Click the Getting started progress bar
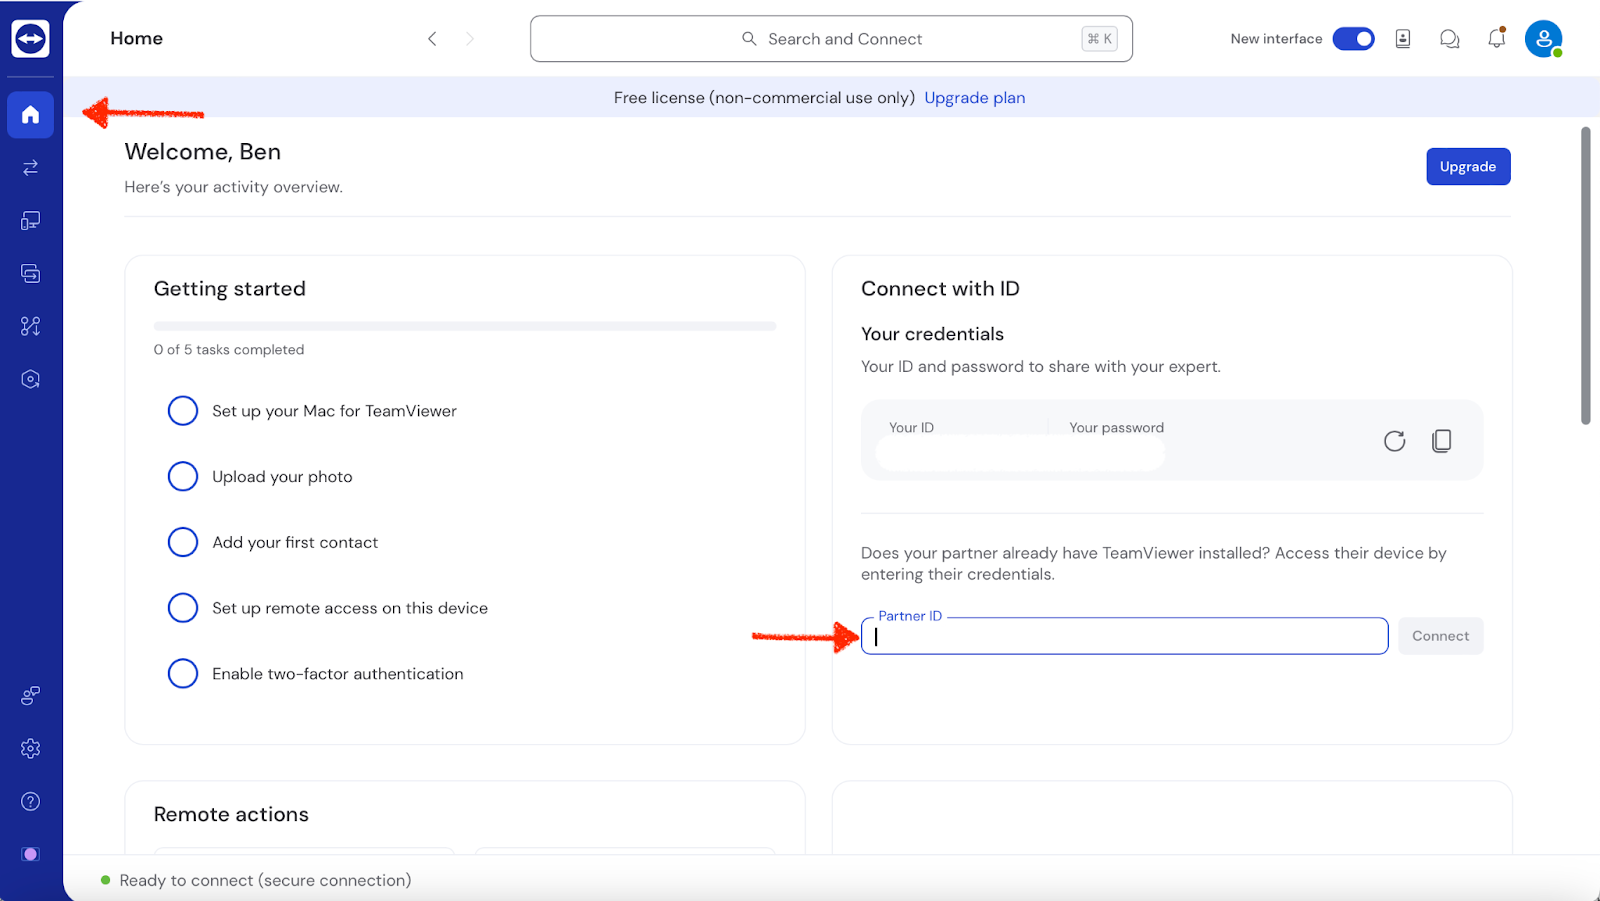The image size is (1600, 901). pyautogui.click(x=465, y=326)
